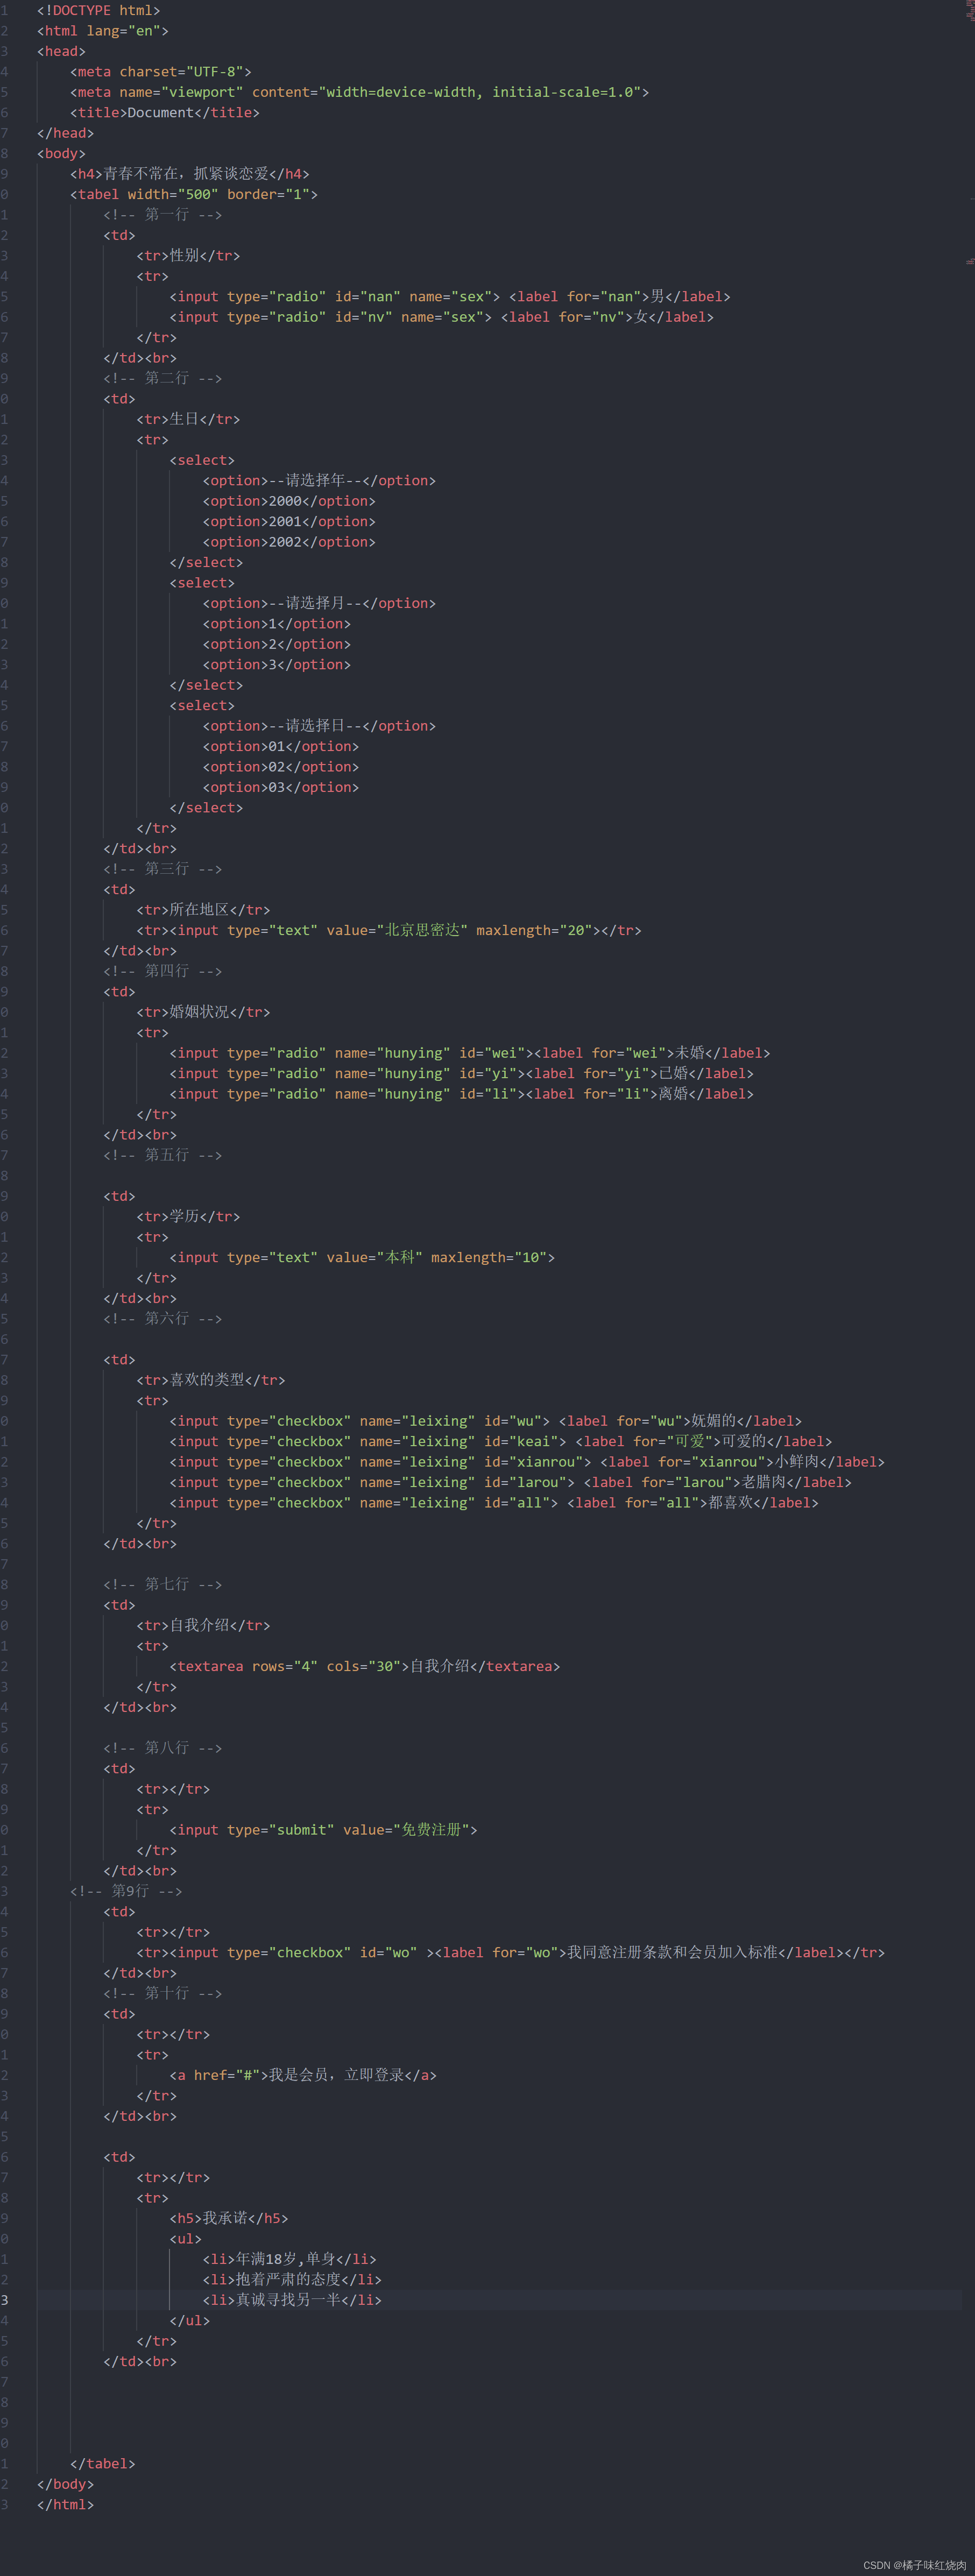Click the <option>2000</option> line
Image resolution: width=975 pixels, height=2576 pixels.
[289, 501]
